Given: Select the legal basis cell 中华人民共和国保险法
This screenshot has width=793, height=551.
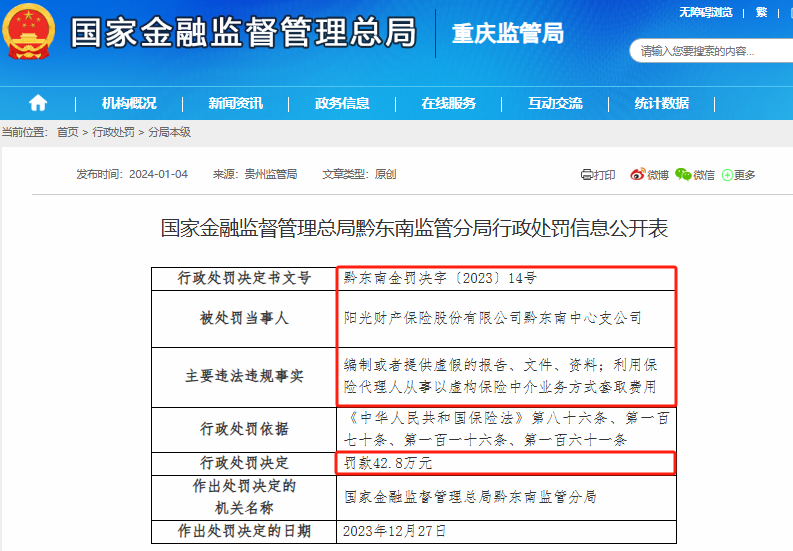Looking at the screenshot, I should coord(506,429).
